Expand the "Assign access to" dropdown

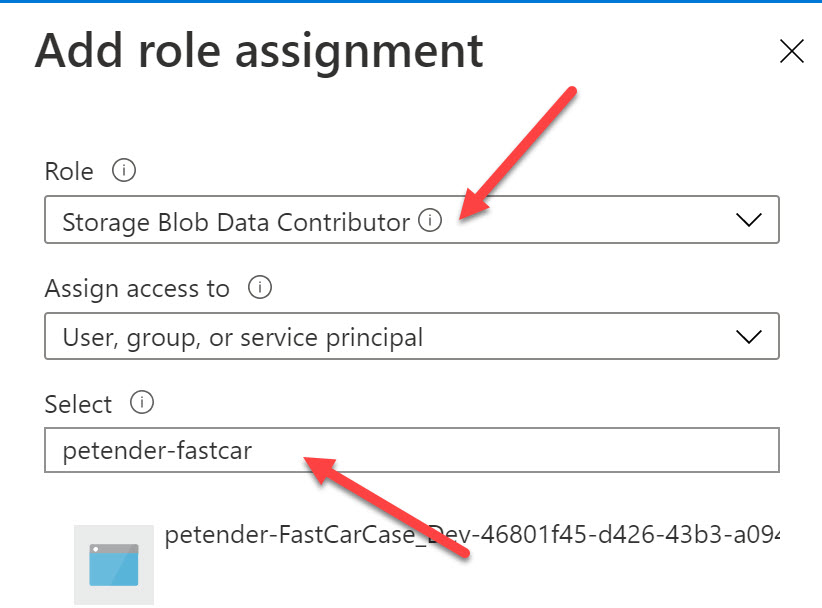[x=749, y=336]
